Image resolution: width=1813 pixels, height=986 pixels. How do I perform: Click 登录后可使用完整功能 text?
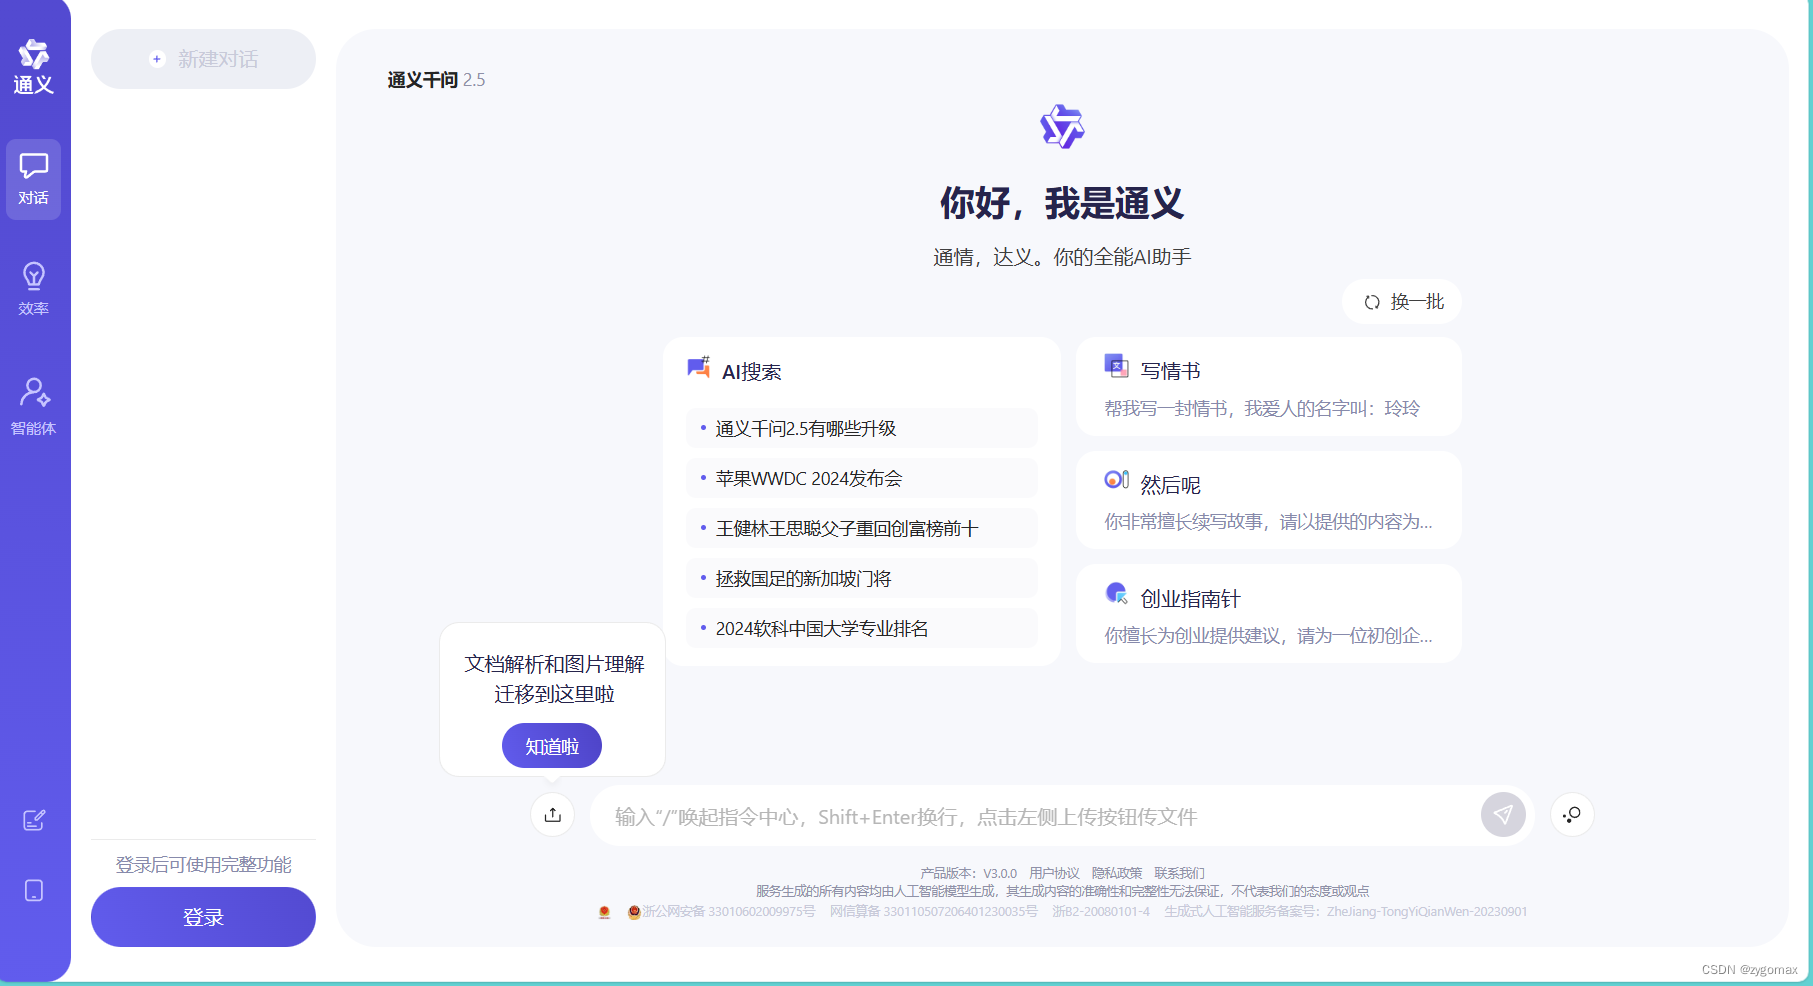(x=203, y=865)
